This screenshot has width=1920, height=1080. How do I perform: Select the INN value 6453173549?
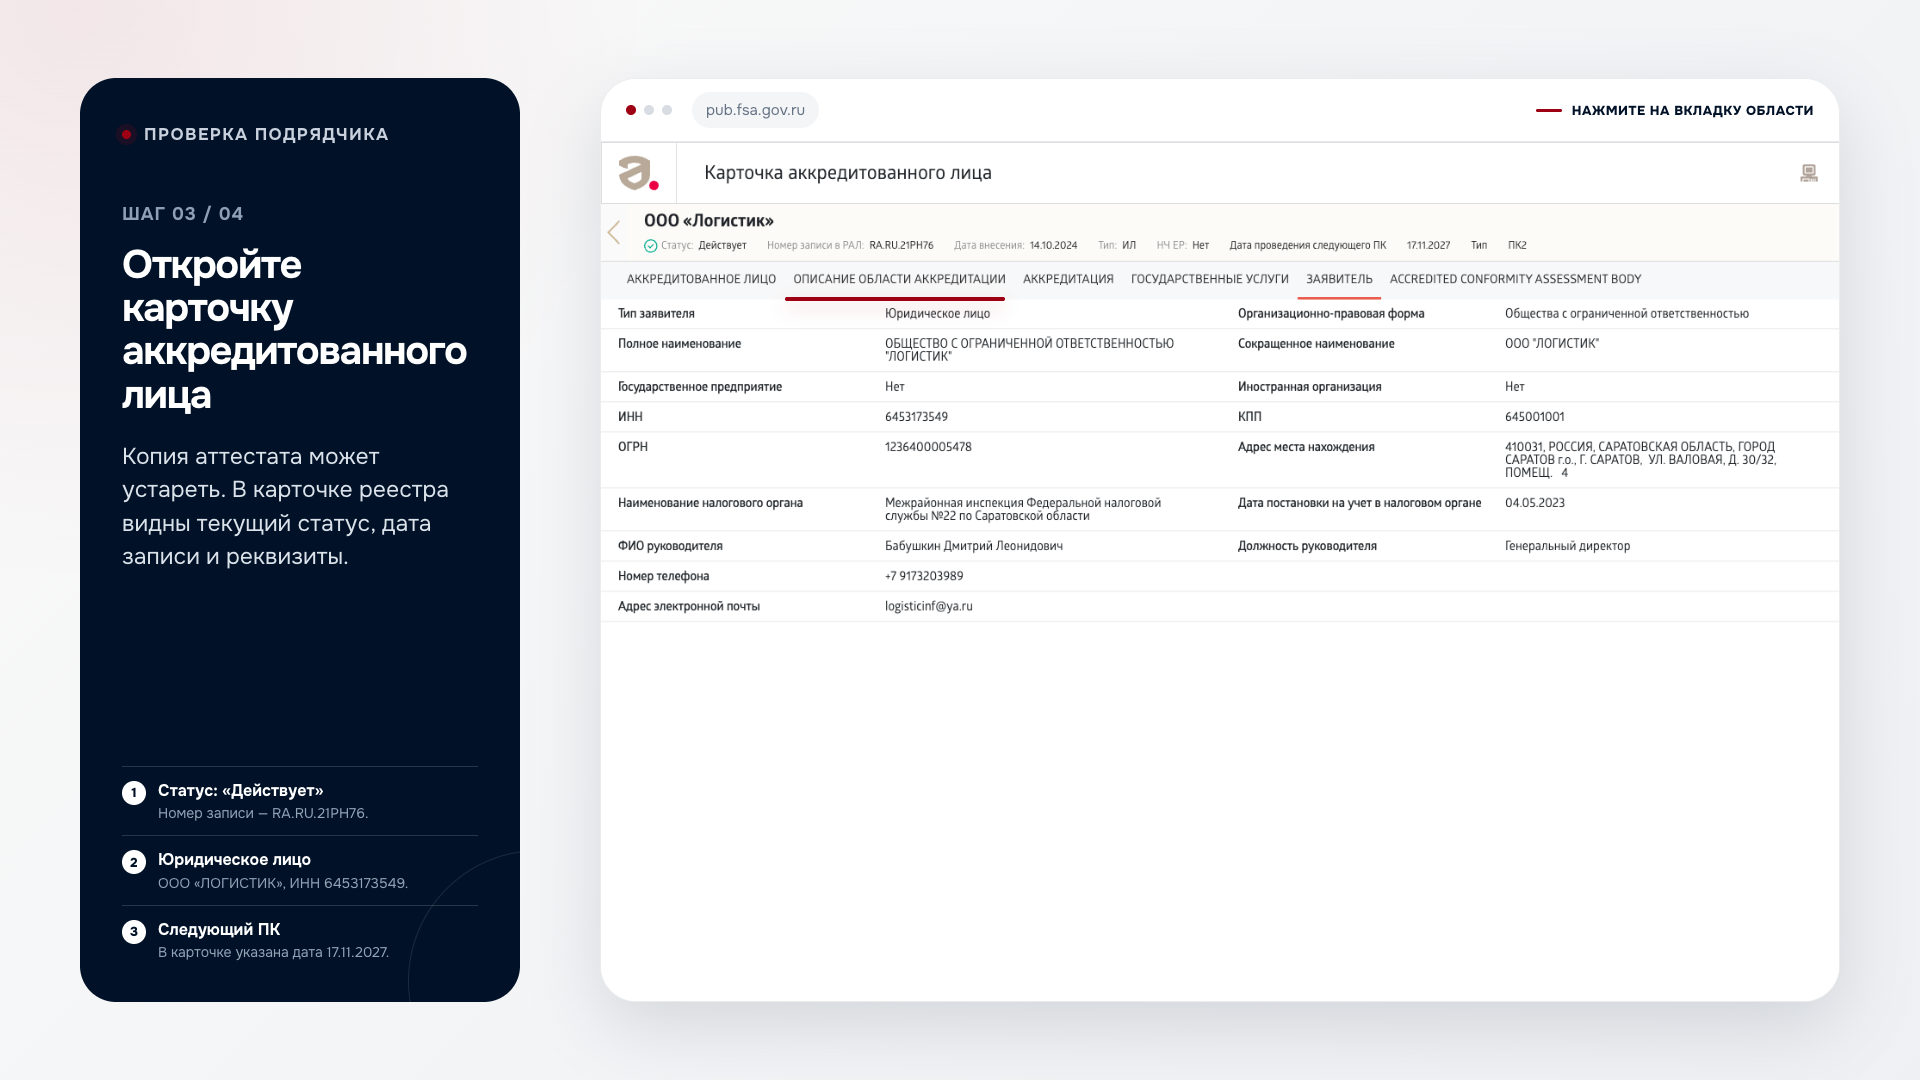(x=916, y=417)
